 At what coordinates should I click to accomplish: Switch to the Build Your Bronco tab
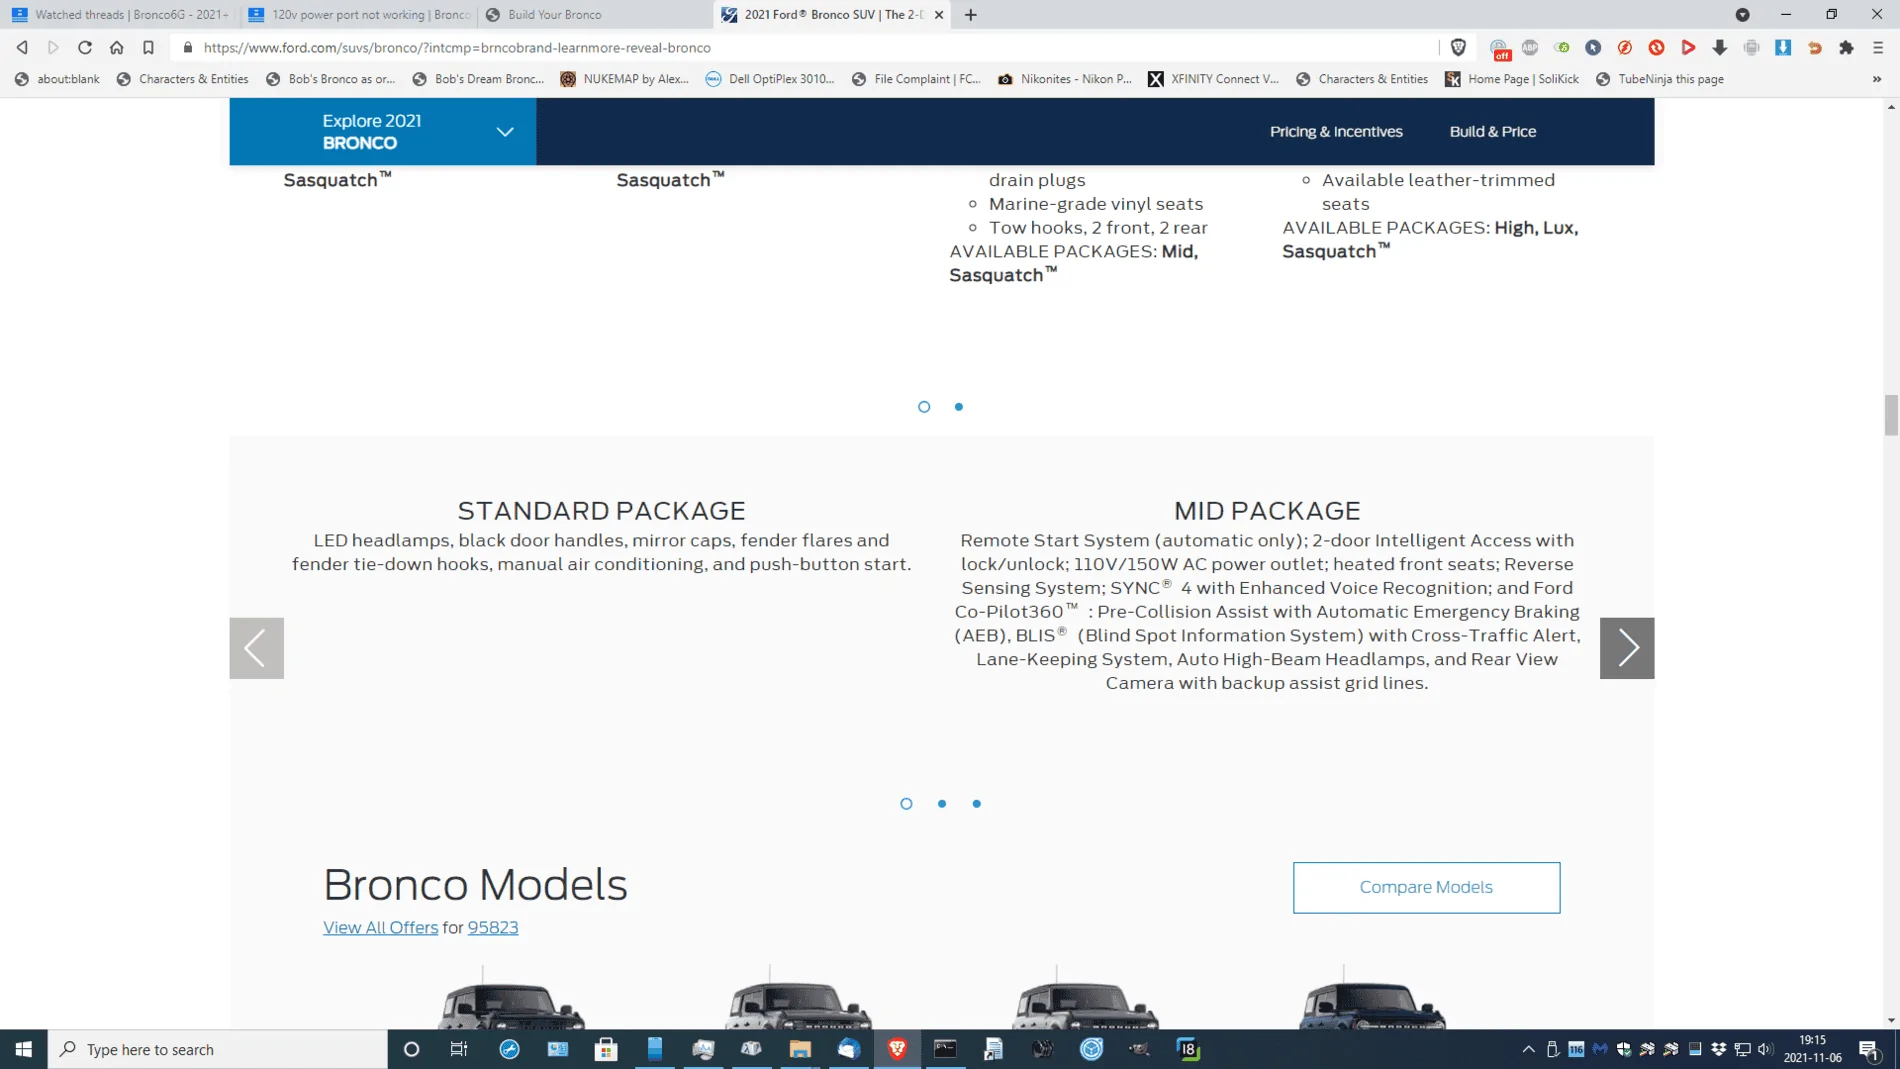click(x=595, y=15)
